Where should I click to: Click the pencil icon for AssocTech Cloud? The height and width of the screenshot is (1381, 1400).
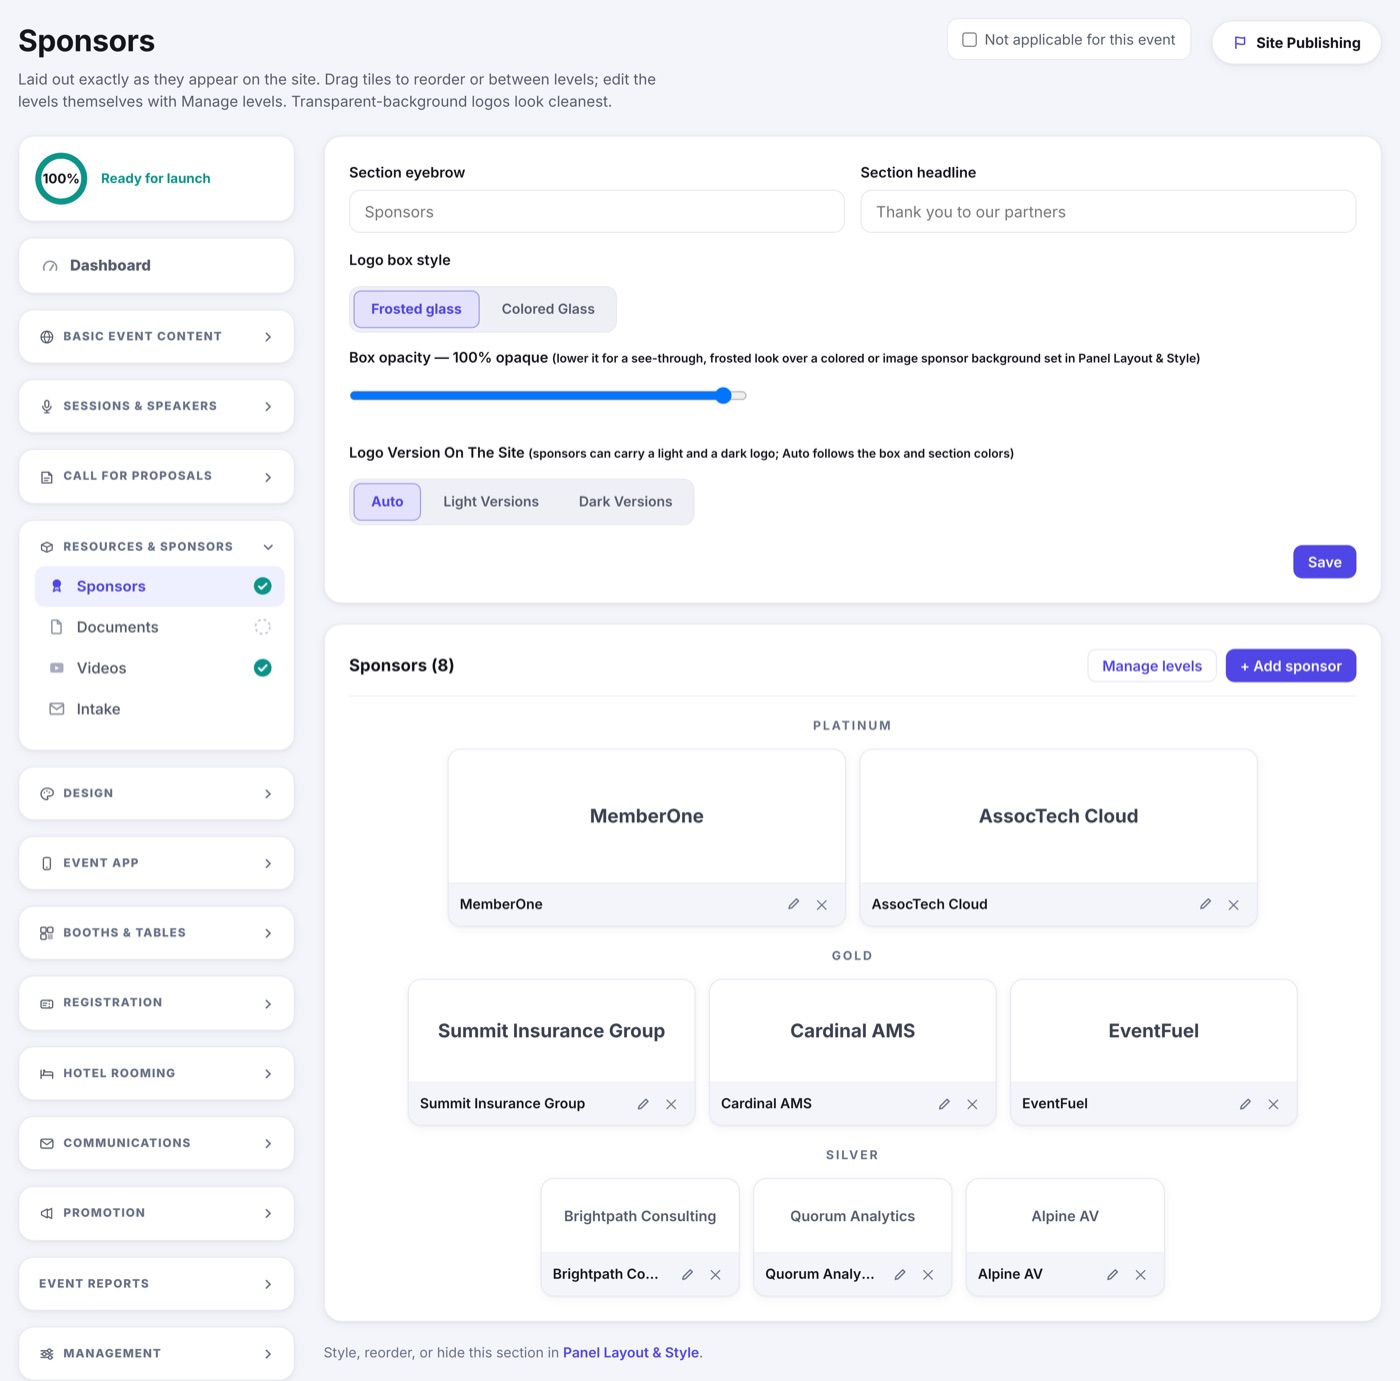coord(1205,904)
